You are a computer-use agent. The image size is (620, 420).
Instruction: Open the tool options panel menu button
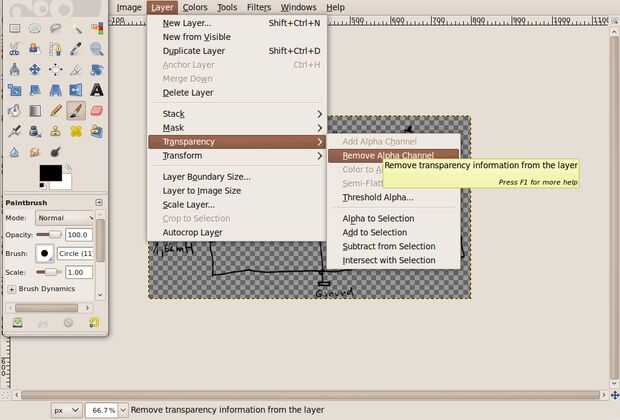pyautogui.click(x=99, y=202)
